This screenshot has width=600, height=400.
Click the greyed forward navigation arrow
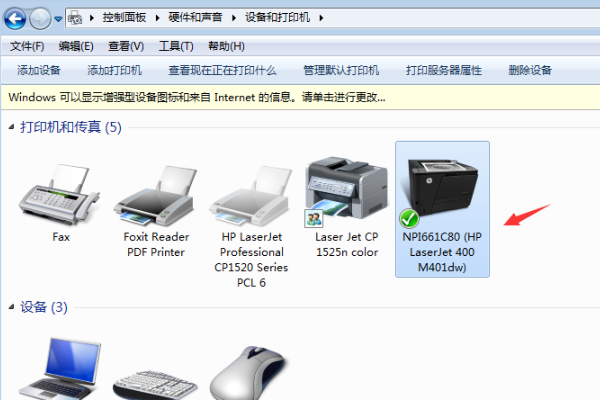[40, 18]
